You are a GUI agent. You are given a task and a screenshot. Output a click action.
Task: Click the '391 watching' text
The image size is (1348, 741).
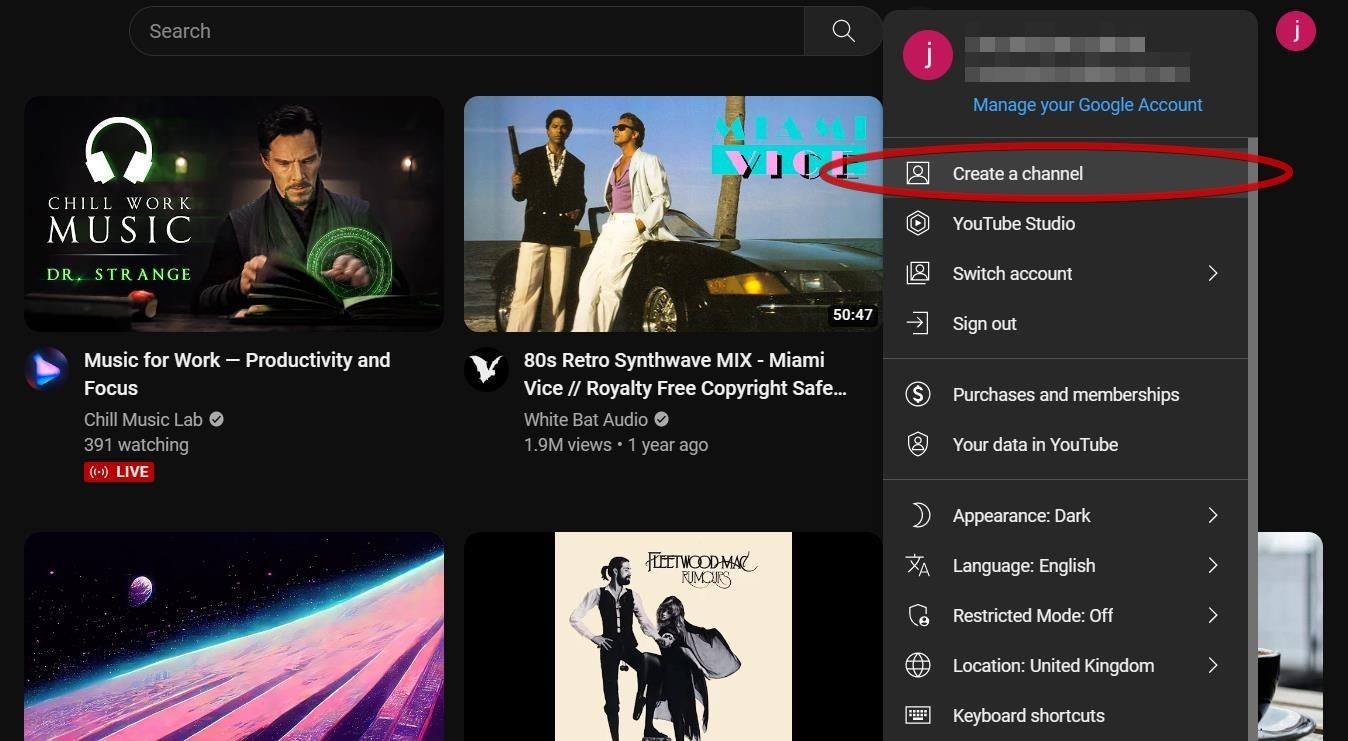(136, 445)
